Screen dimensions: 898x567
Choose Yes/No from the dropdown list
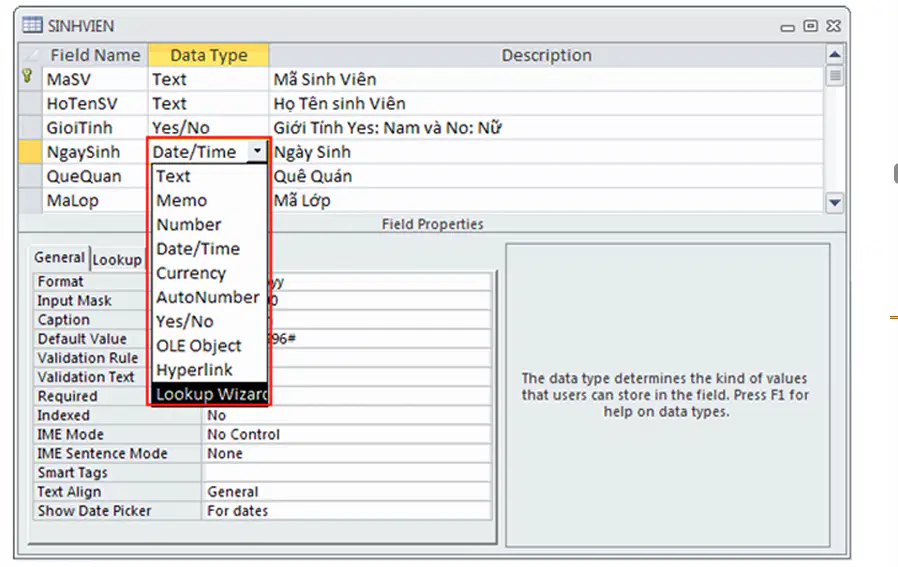[209, 321]
